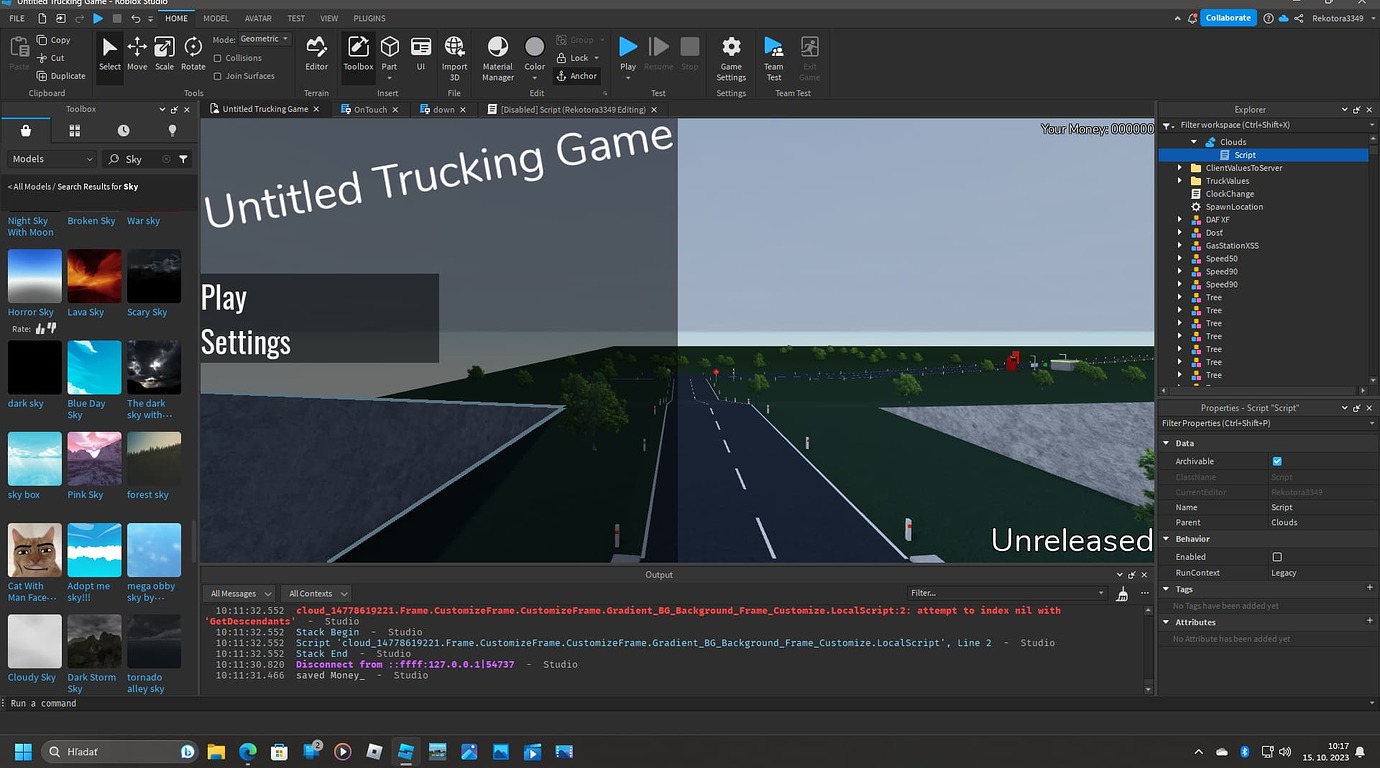This screenshot has height=768, width=1380.
Task: Pick the Rotate tool
Action: coord(193,54)
